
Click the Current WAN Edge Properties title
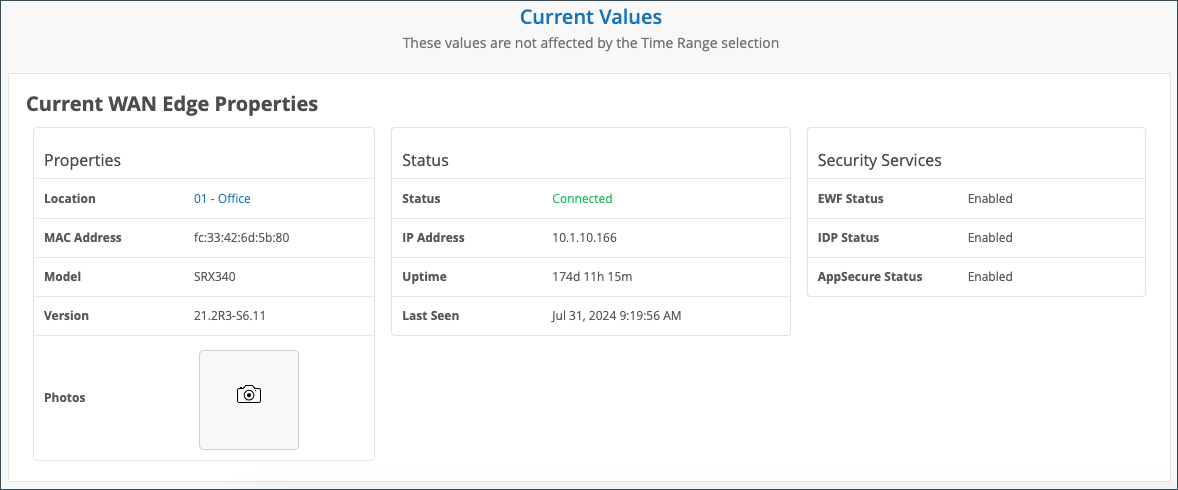pyautogui.click(x=172, y=104)
